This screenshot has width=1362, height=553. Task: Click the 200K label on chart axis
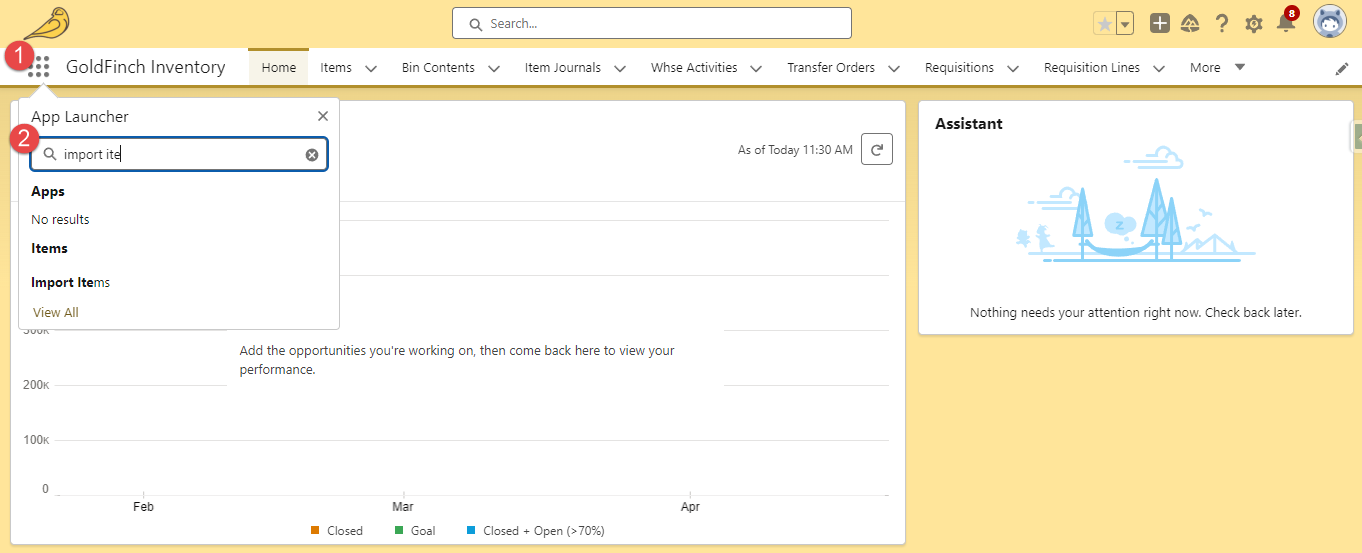coord(35,385)
